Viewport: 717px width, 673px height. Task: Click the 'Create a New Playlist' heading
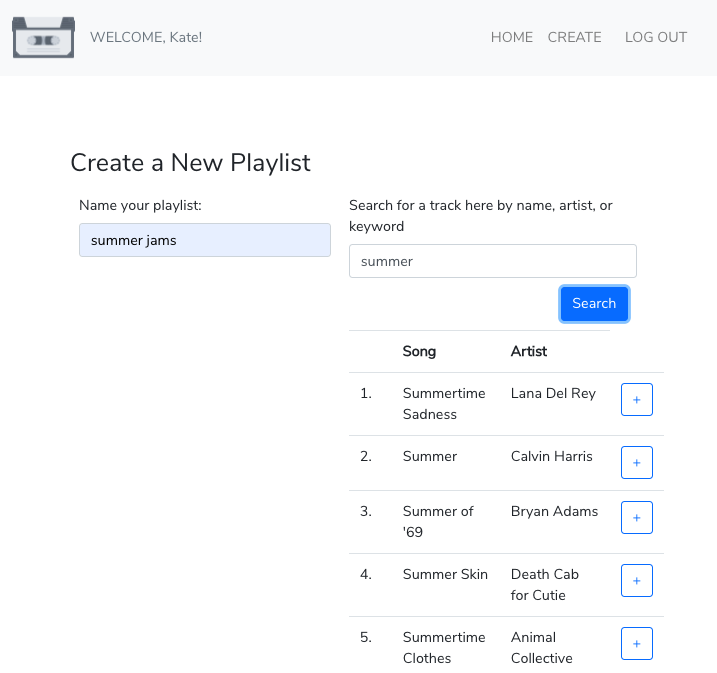[x=190, y=163]
